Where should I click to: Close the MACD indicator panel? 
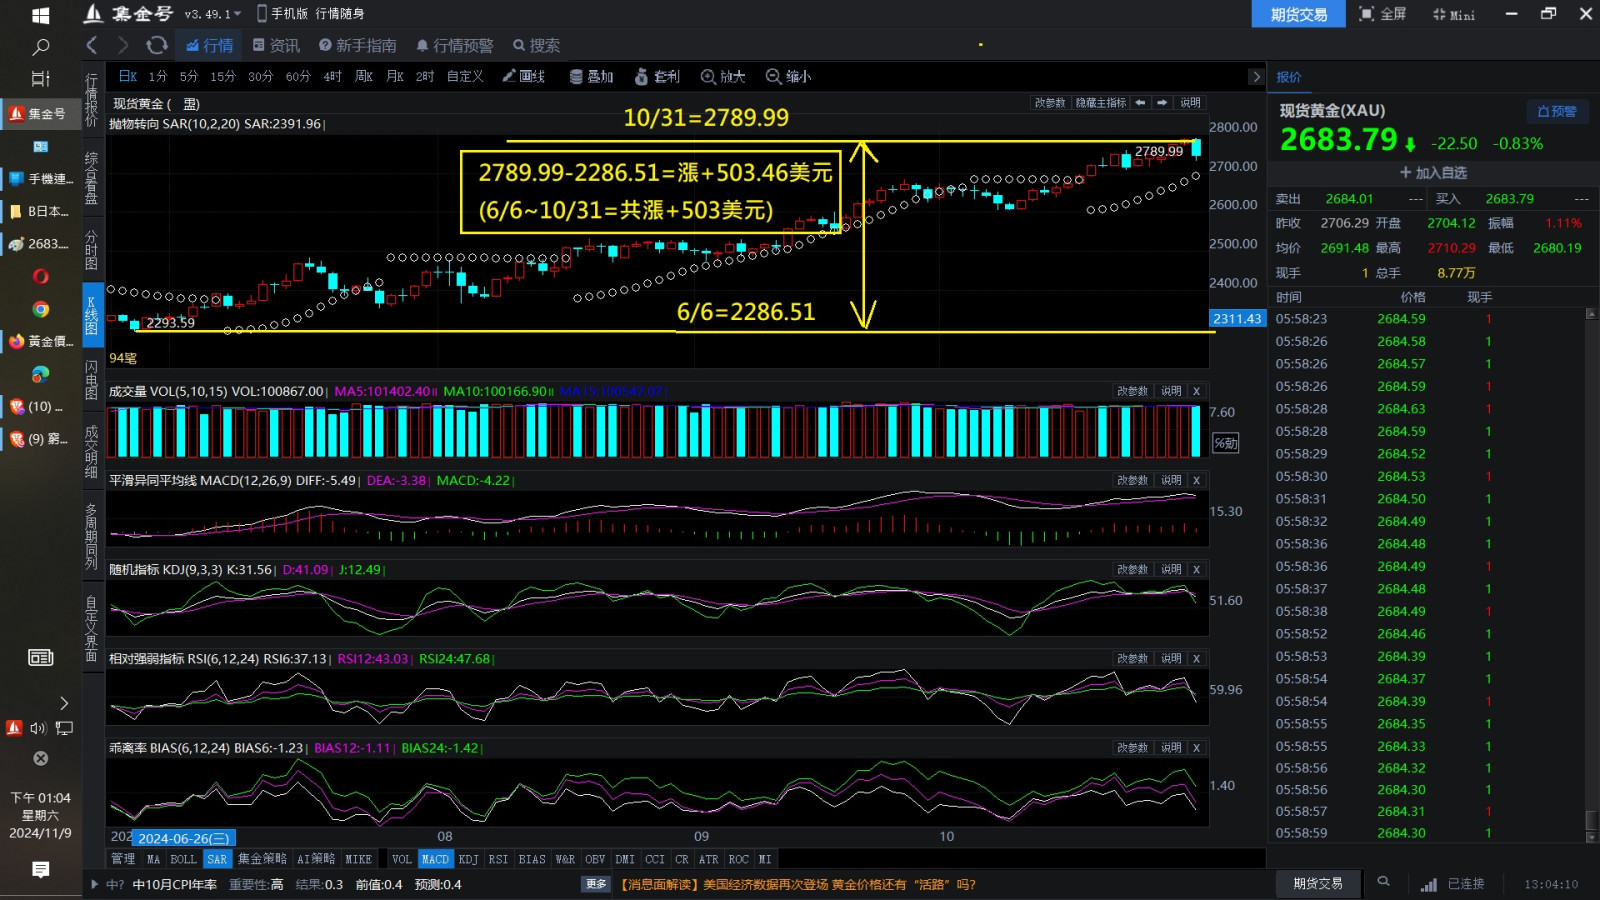click(x=1196, y=481)
